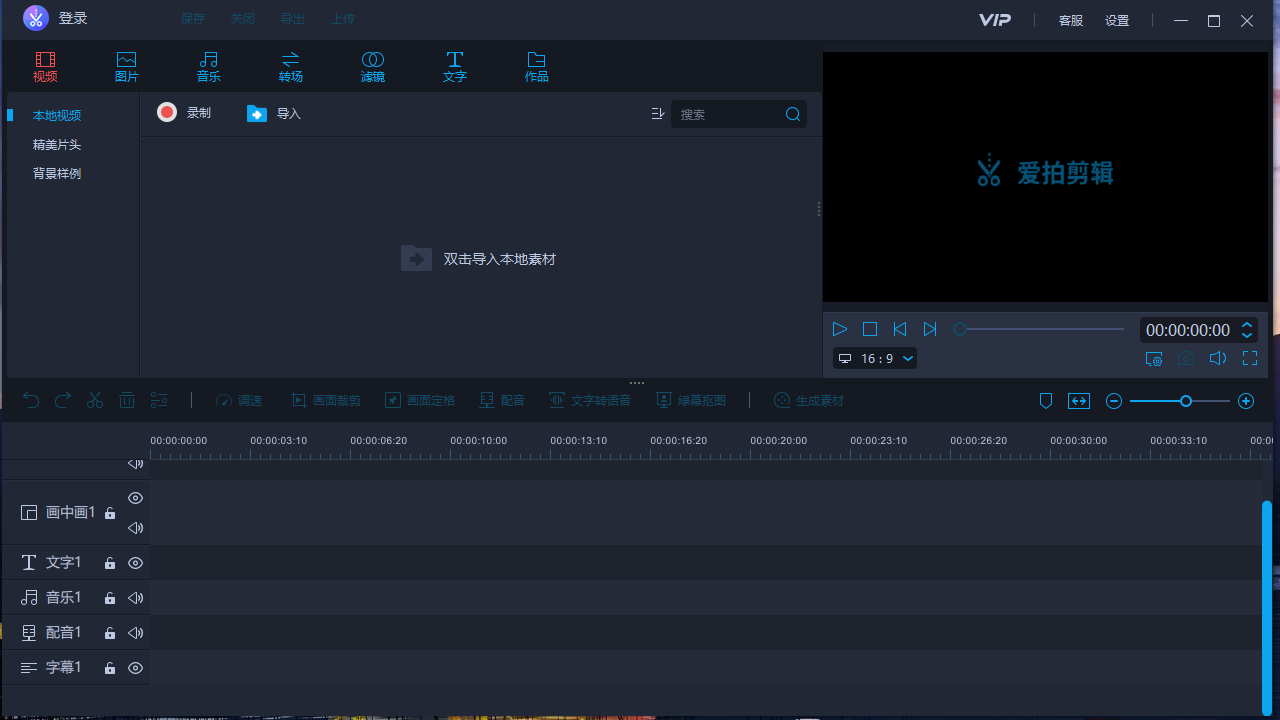This screenshot has height=720, width=1280.
Task: Click the 生成素材 generate material tool
Action: (x=809, y=400)
